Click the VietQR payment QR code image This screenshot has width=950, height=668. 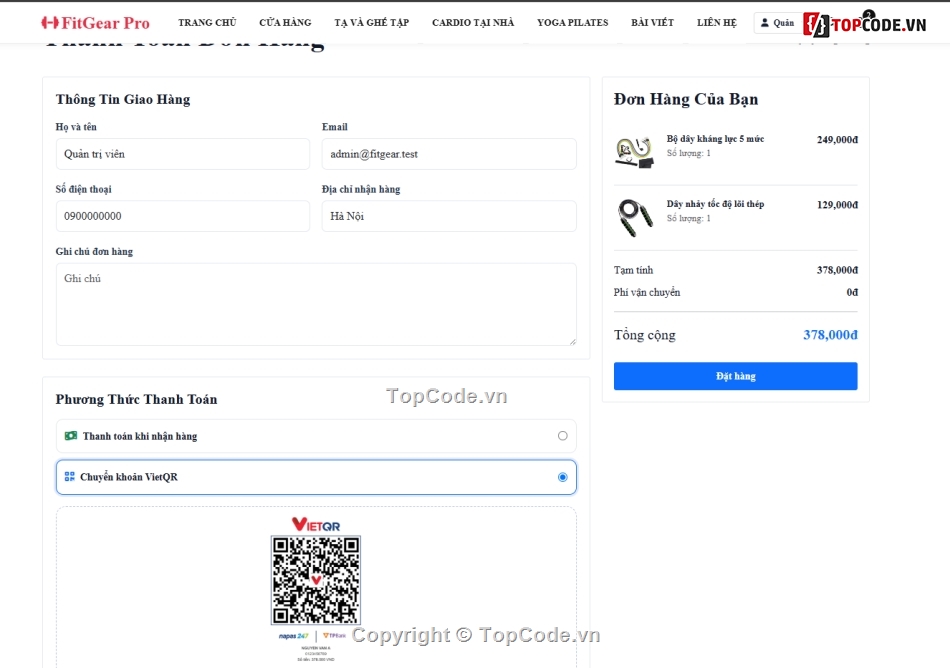(x=316, y=580)
